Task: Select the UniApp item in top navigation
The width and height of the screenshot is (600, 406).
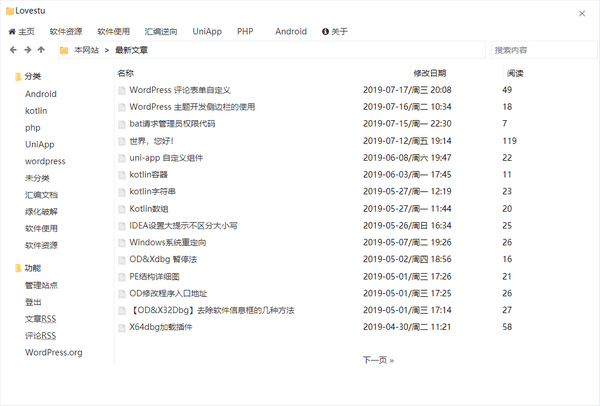Action: pyautogui.click(x=207, y=31)
